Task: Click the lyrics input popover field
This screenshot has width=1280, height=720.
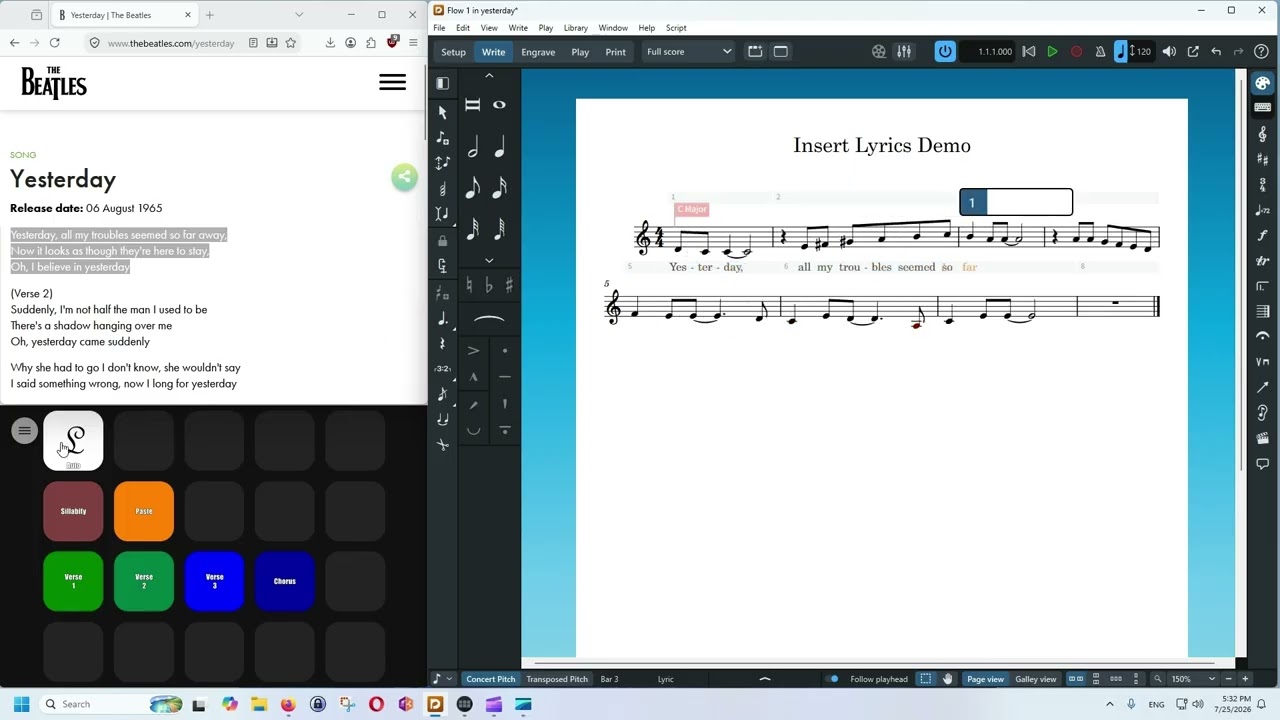Action: pyautogui.click(x=1016, y=202)
